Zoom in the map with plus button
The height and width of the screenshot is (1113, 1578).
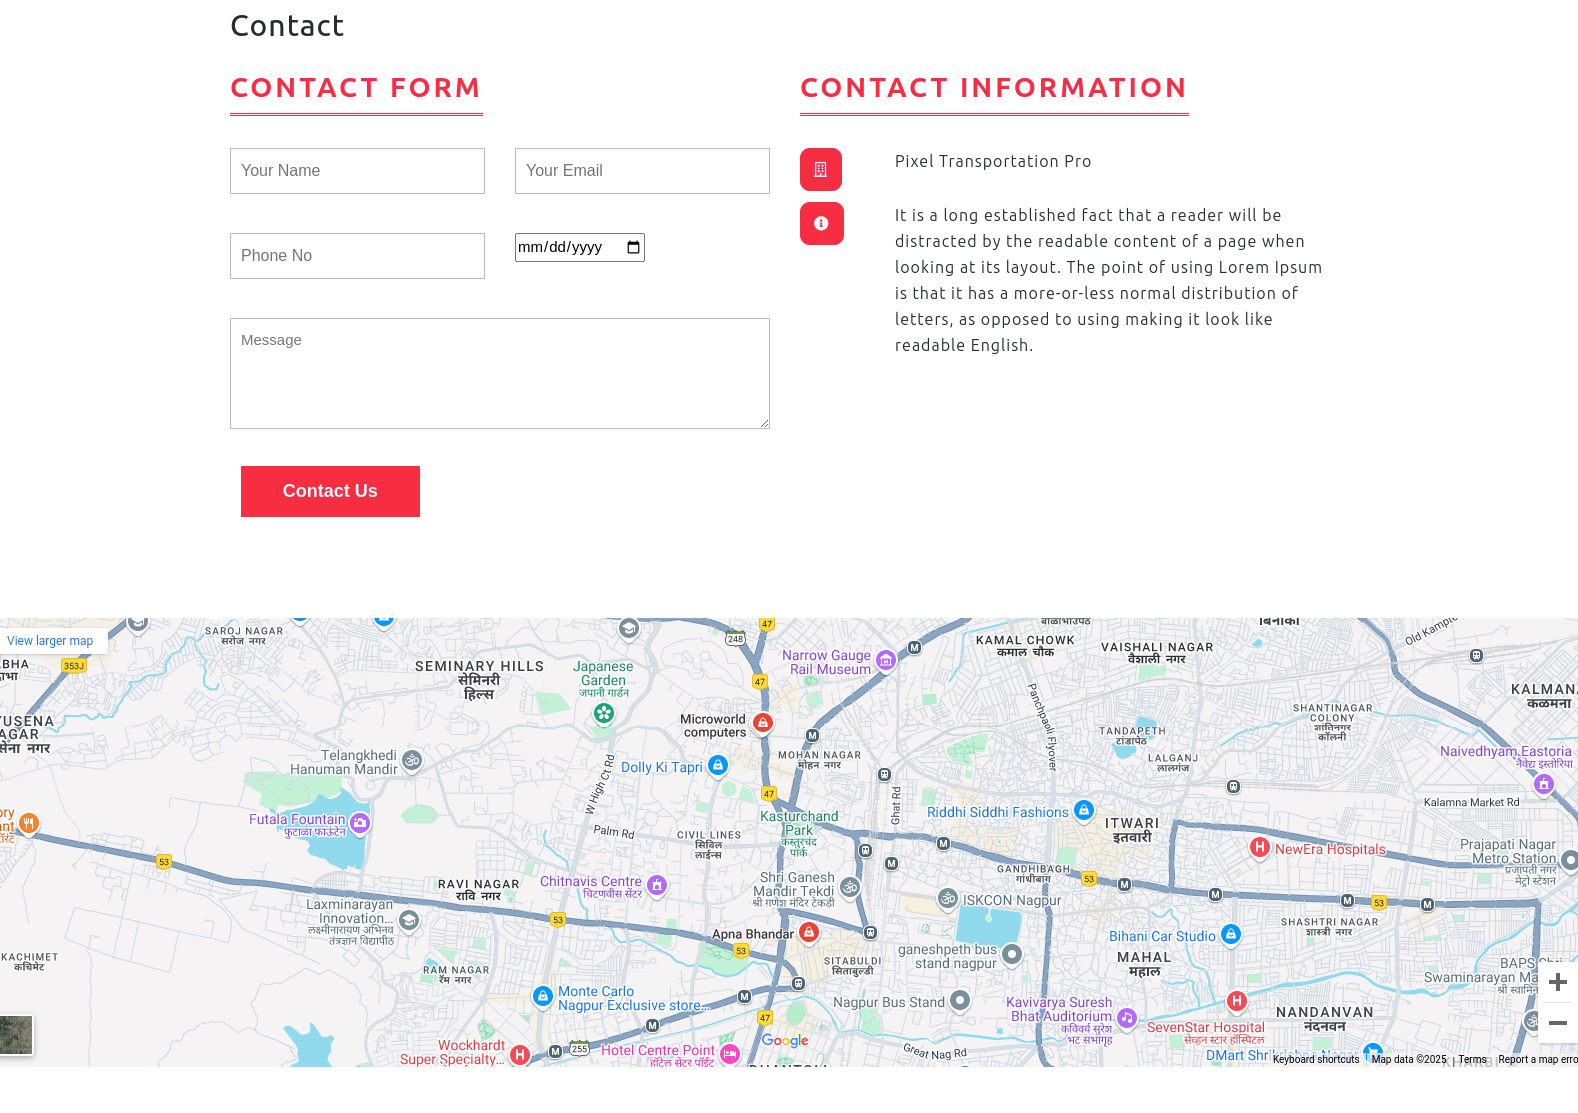[1558, 982]
